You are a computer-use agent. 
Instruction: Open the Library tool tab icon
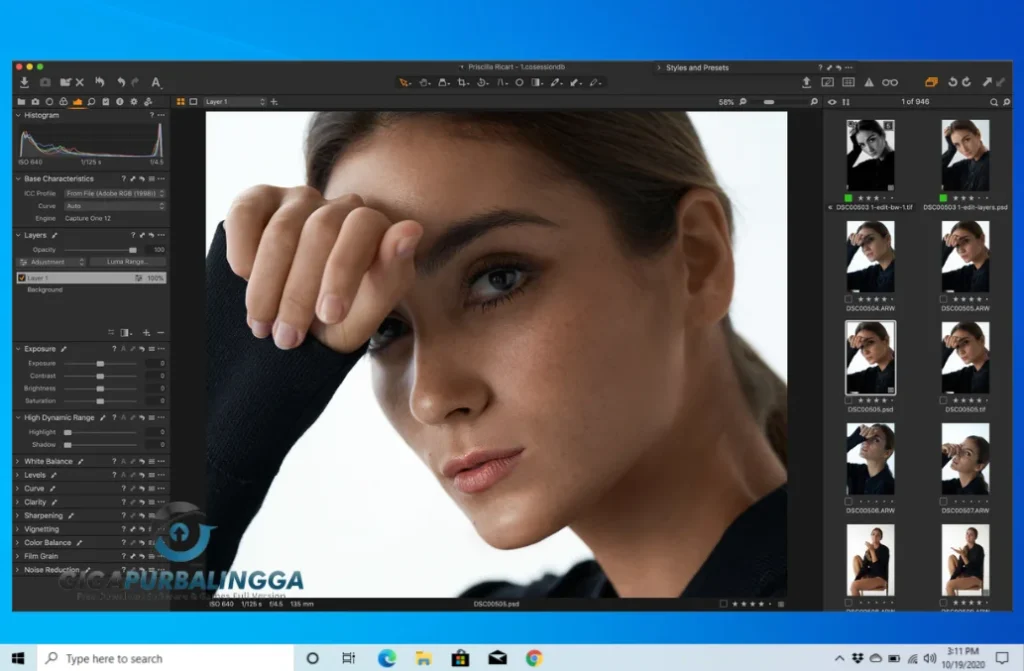click(x=23, y=101)
